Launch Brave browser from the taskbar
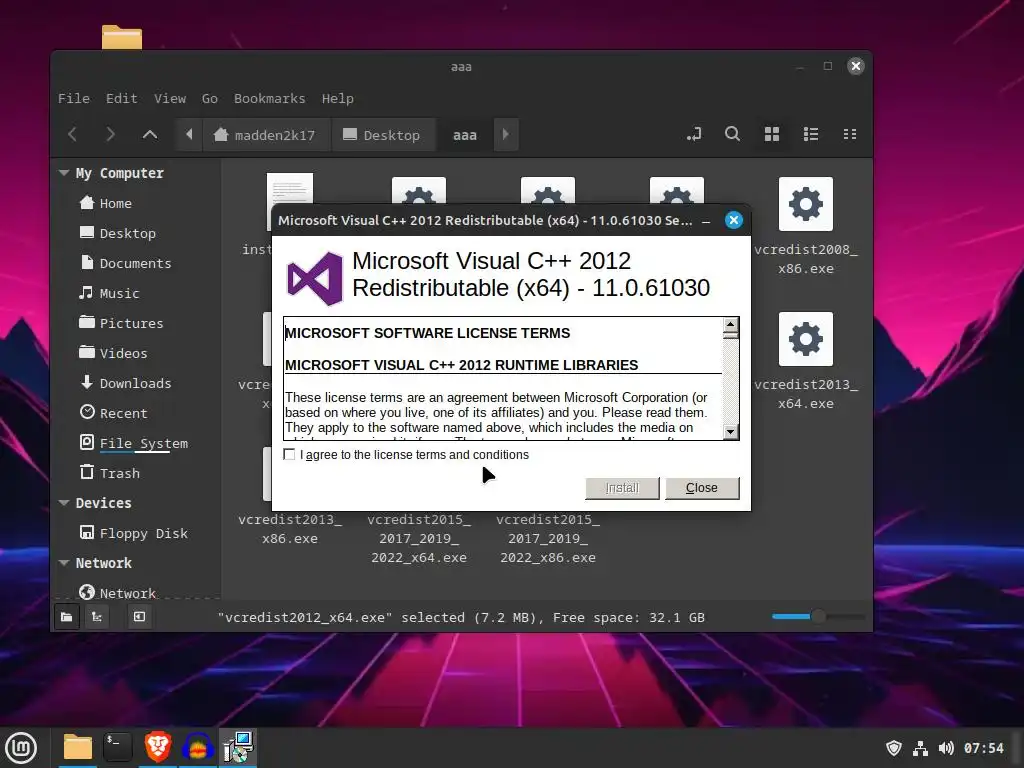 pos(157,748)
